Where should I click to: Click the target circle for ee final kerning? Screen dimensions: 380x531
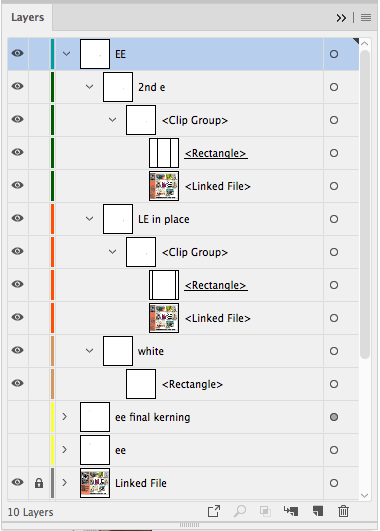334,417
